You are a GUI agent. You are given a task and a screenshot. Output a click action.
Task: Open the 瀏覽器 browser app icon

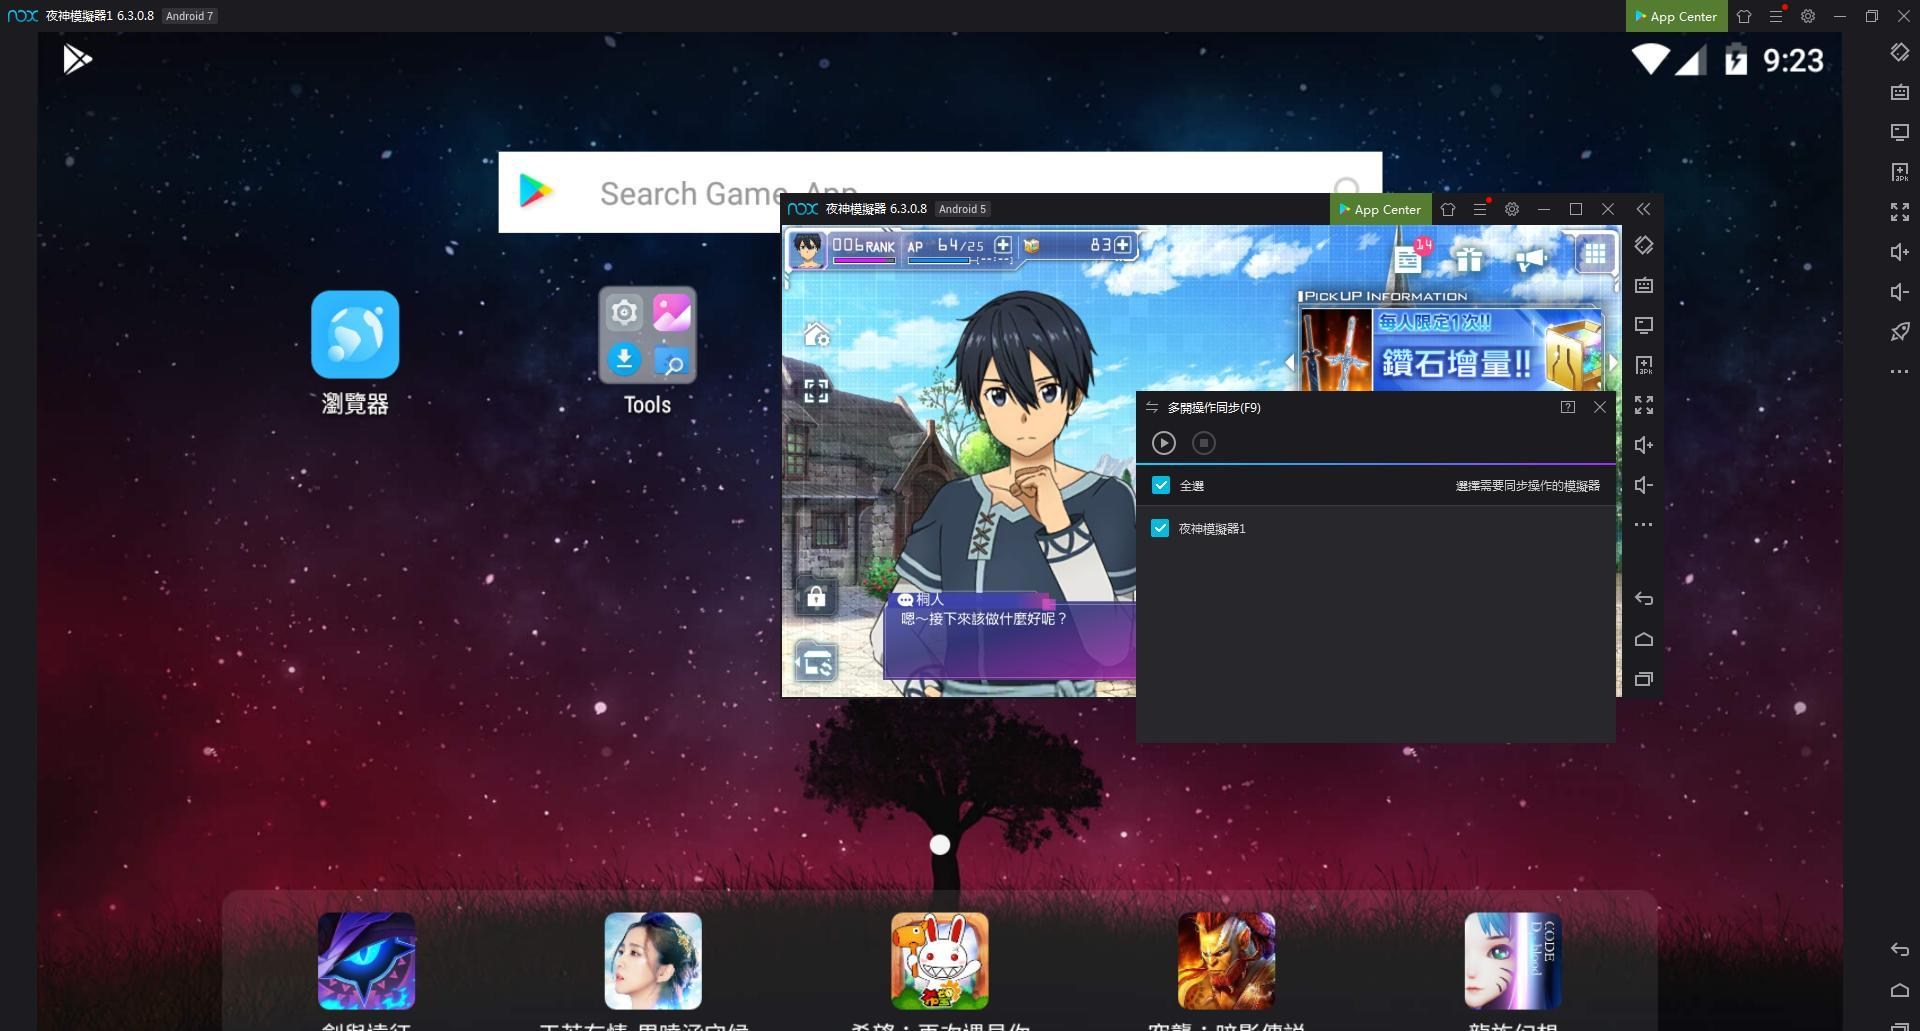point(355,335)
